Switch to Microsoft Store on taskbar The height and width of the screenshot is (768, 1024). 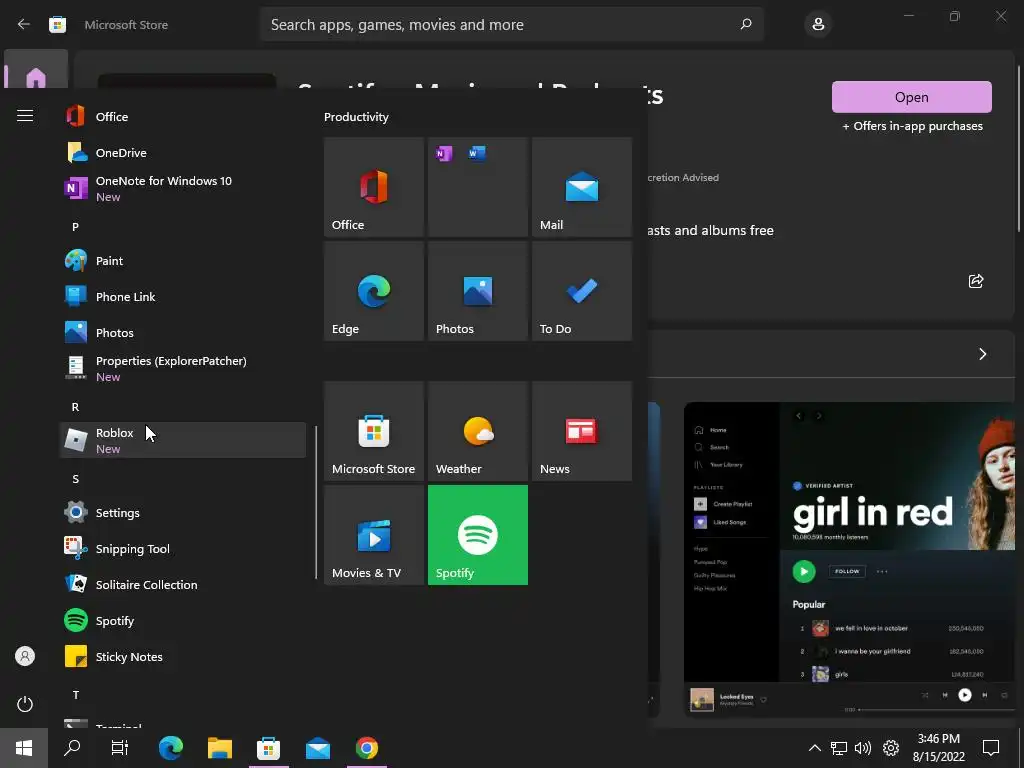coord(268,748)
